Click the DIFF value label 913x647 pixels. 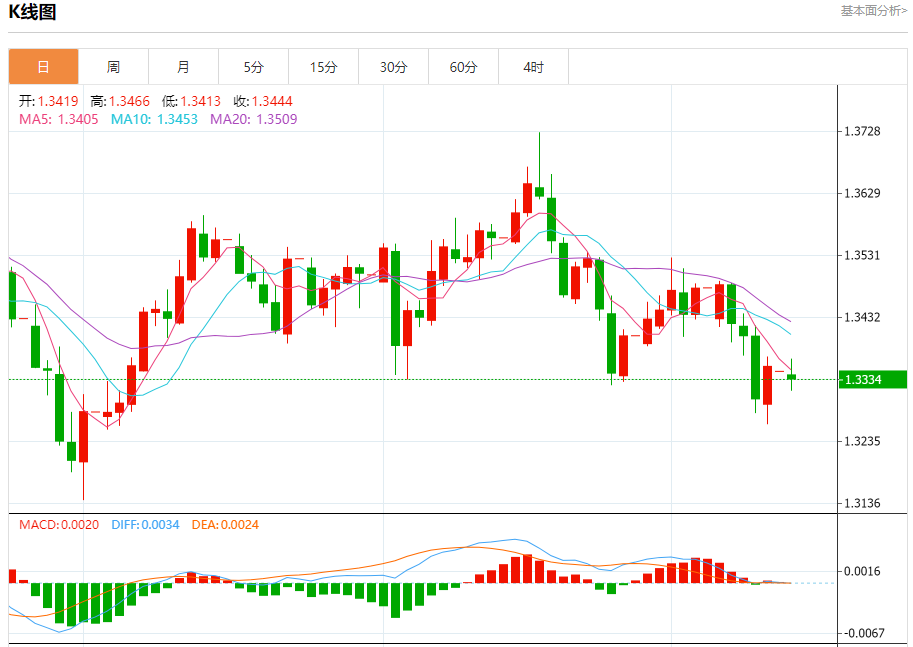[145, 525]
